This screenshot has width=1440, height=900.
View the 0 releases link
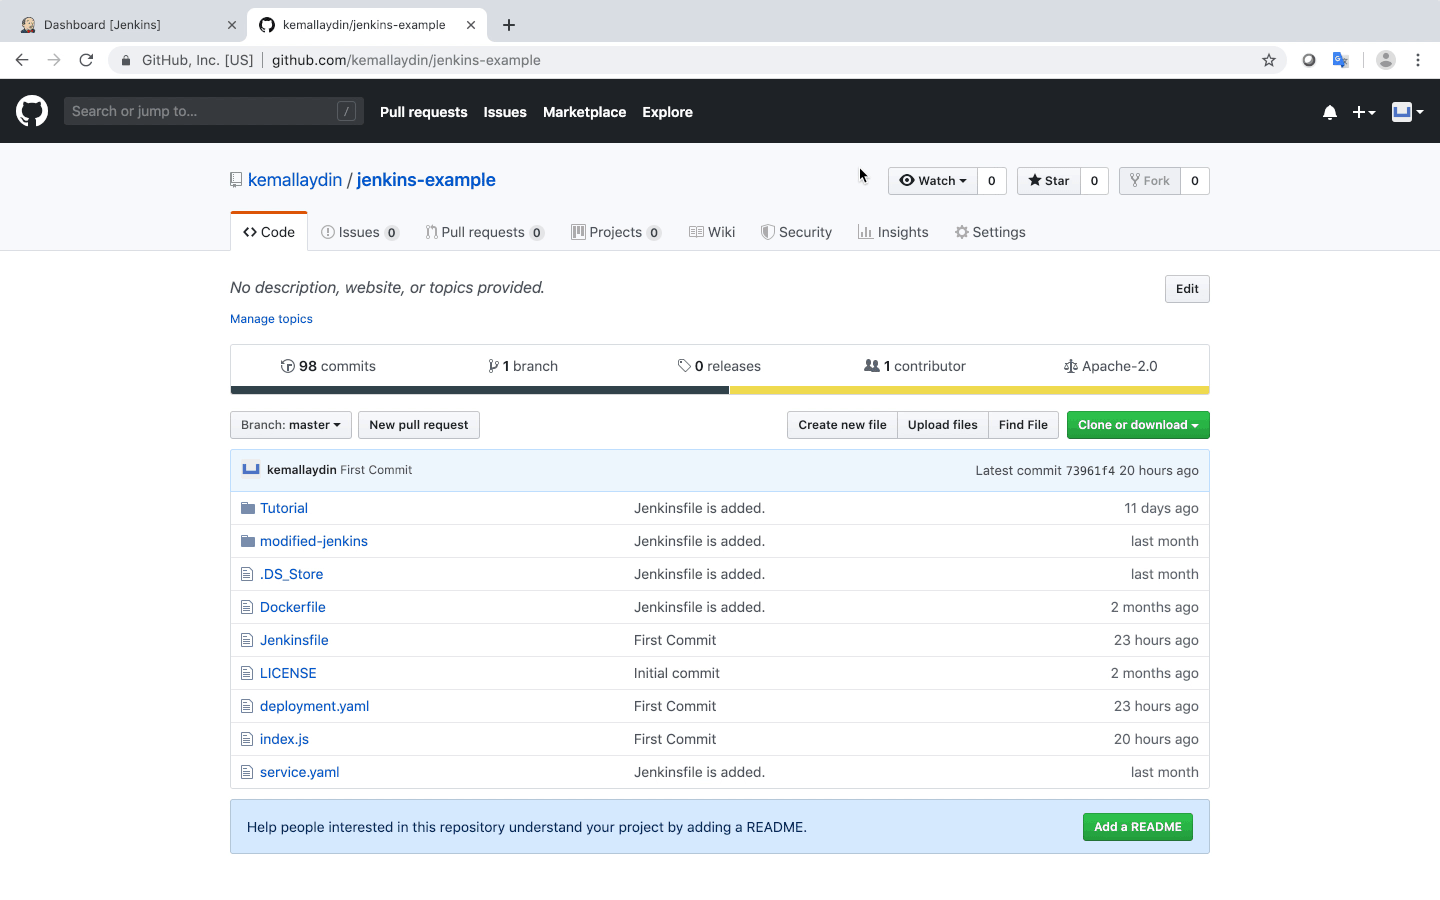click(719, 366)
